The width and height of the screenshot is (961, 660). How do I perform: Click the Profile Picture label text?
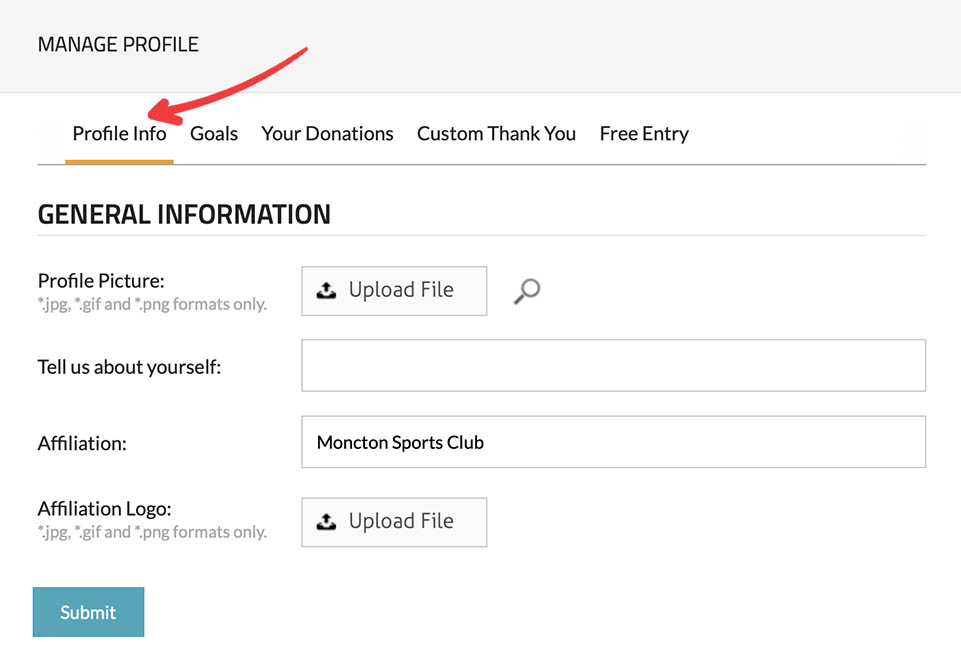point(101,281)
